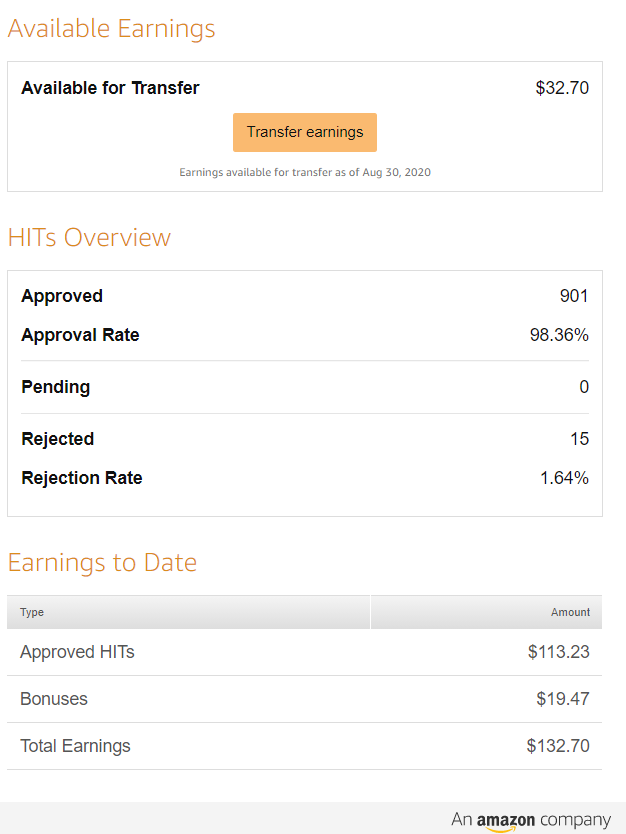This screenshot has height=834, width=626.
Task: Select the $32.70 available transfer amount
Action: click(x=562, y=88)
